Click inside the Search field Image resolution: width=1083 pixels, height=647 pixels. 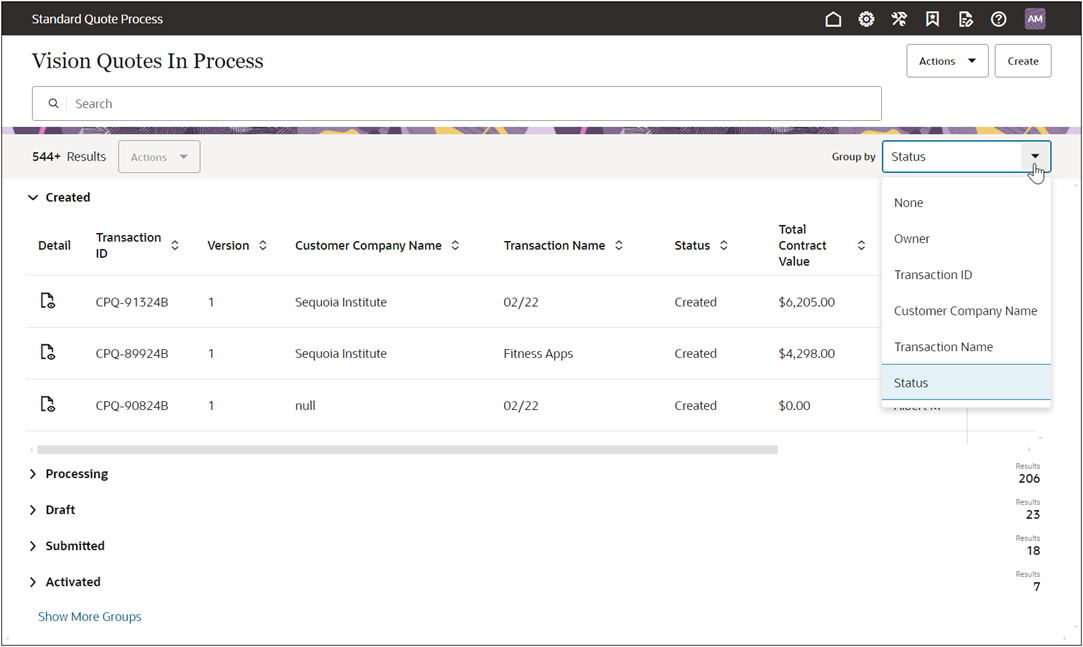coord(300,103)
